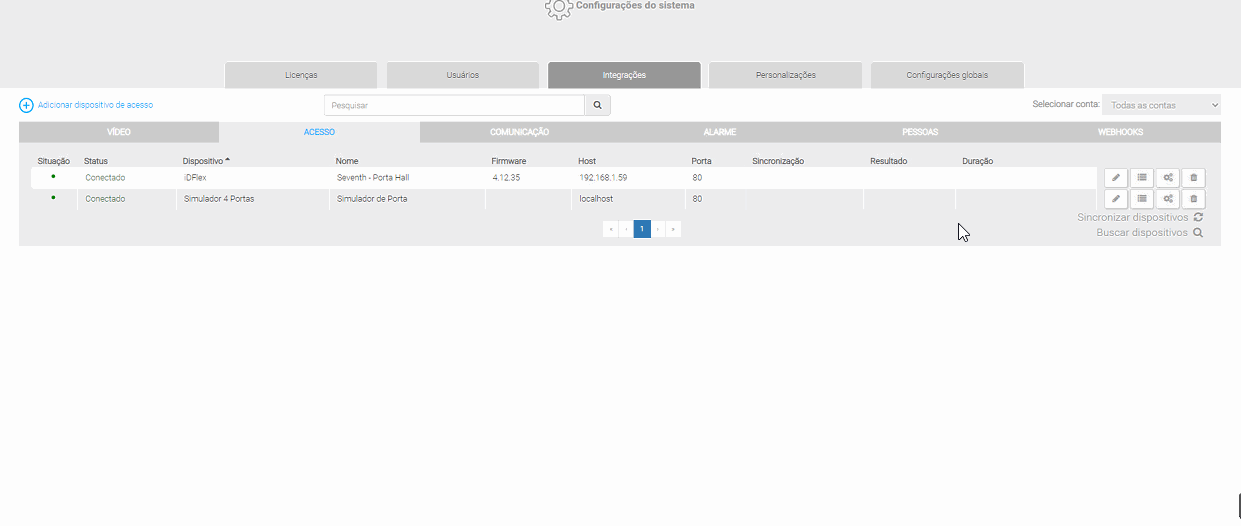Click the Firmware column header
Image resolution: width=1241 pixels, height=526 pixels.
(x=509, y=161)
